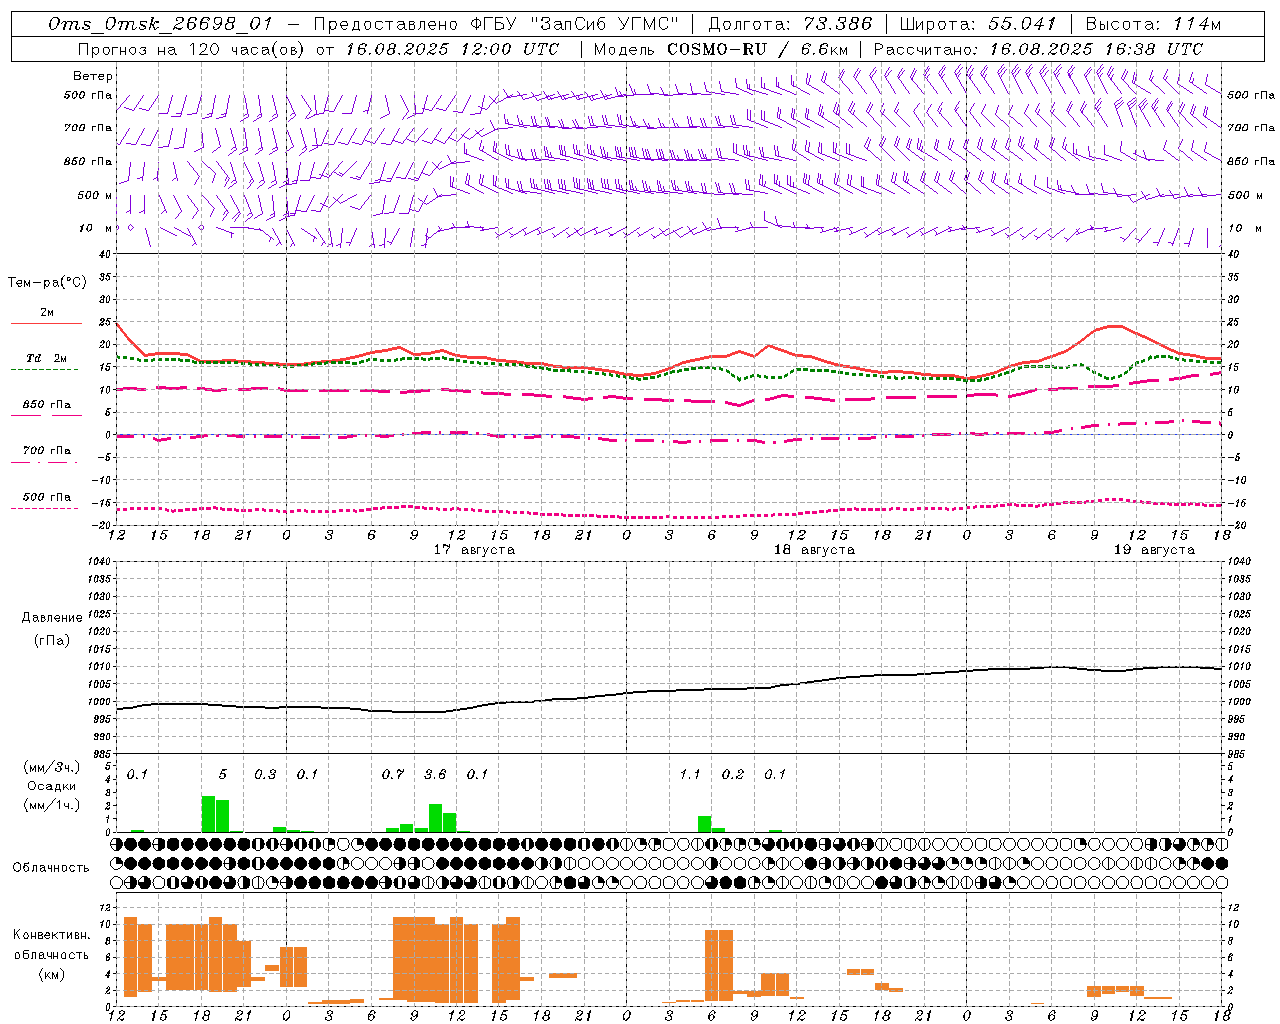Click the Тем-ра(°C) panel label
This screenshot has width=1280, height=1024.
(x=47, y=283)
